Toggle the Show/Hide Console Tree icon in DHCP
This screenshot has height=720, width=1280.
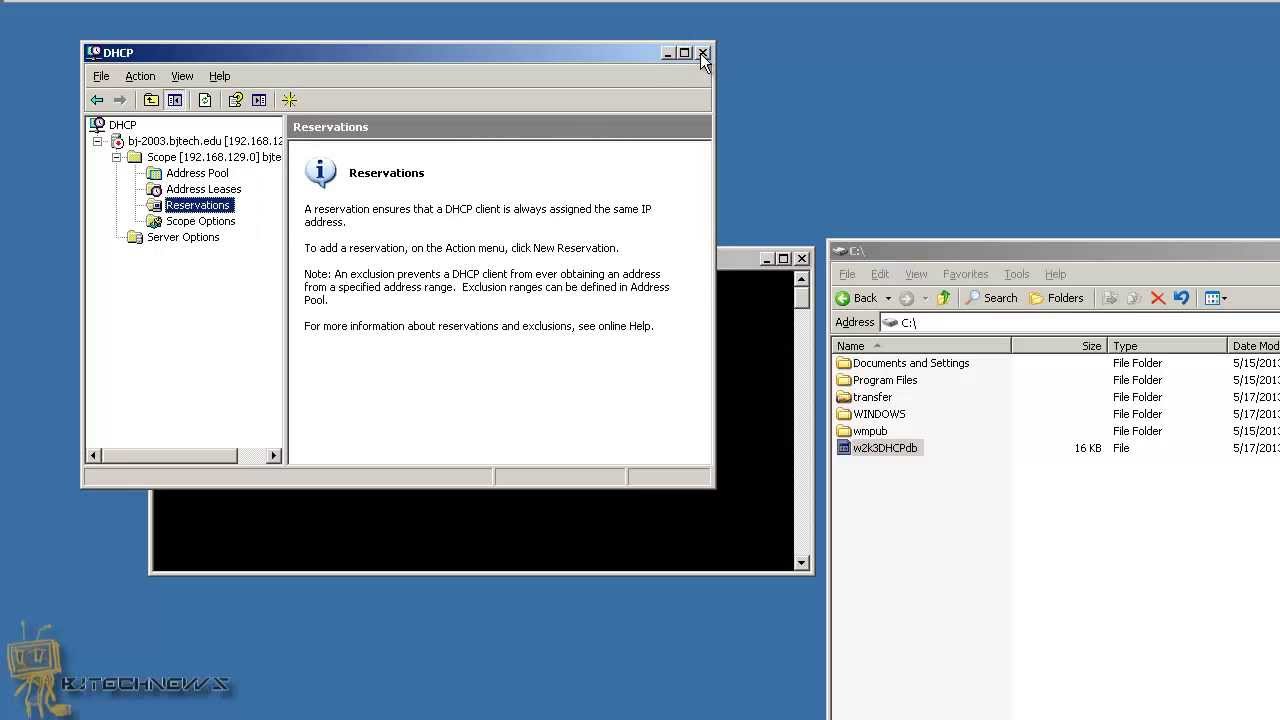[175, 100]
